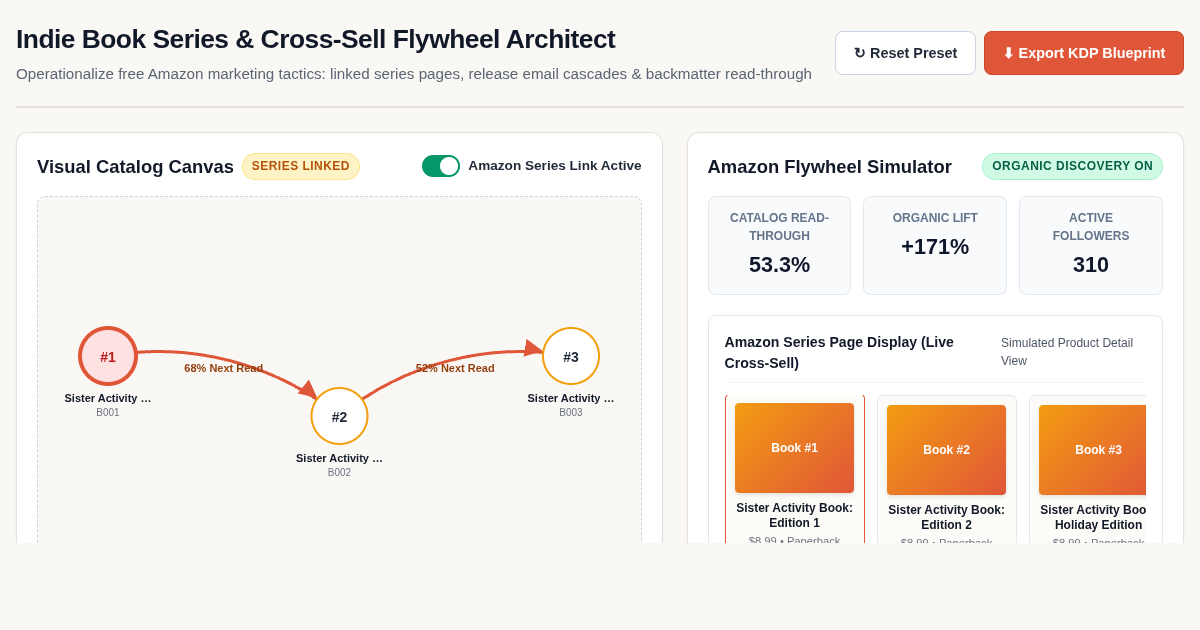Open the Book #2 cover thumbnail
Viewport: 1200px width, 630px height.
coord(946,450)
